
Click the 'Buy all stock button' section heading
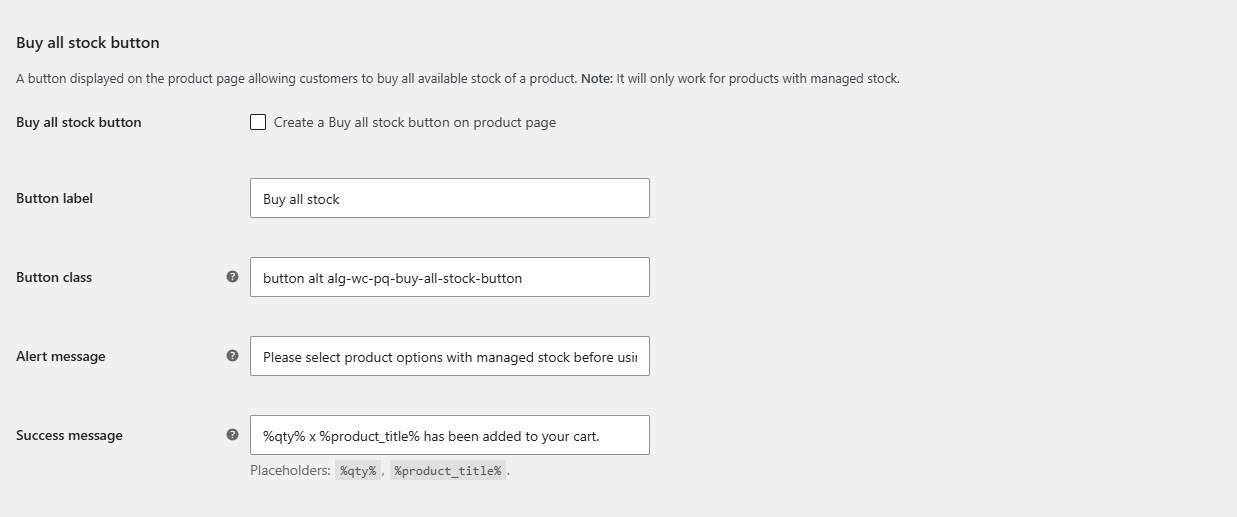click(88, 43)
